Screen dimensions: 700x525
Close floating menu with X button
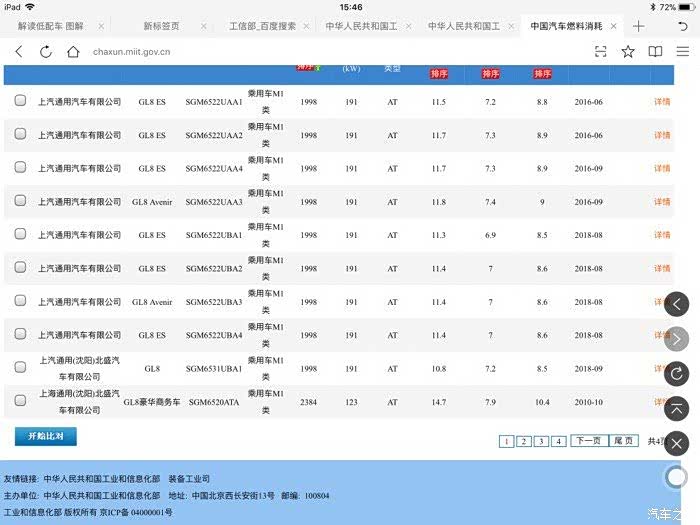677,442
